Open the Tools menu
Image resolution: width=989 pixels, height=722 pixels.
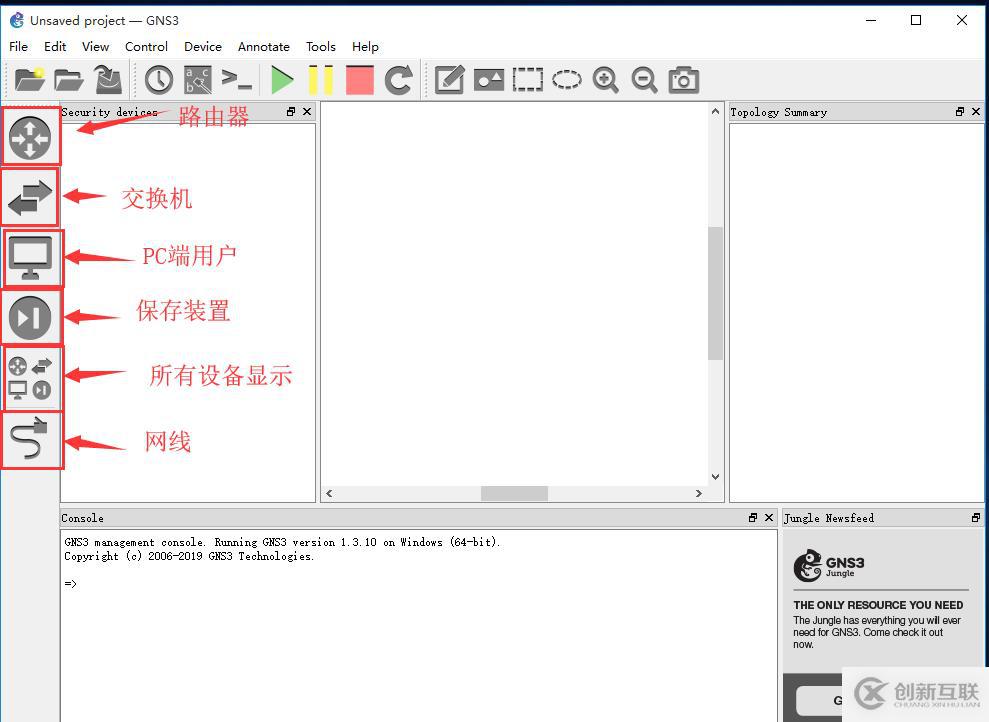click(320, 47)
